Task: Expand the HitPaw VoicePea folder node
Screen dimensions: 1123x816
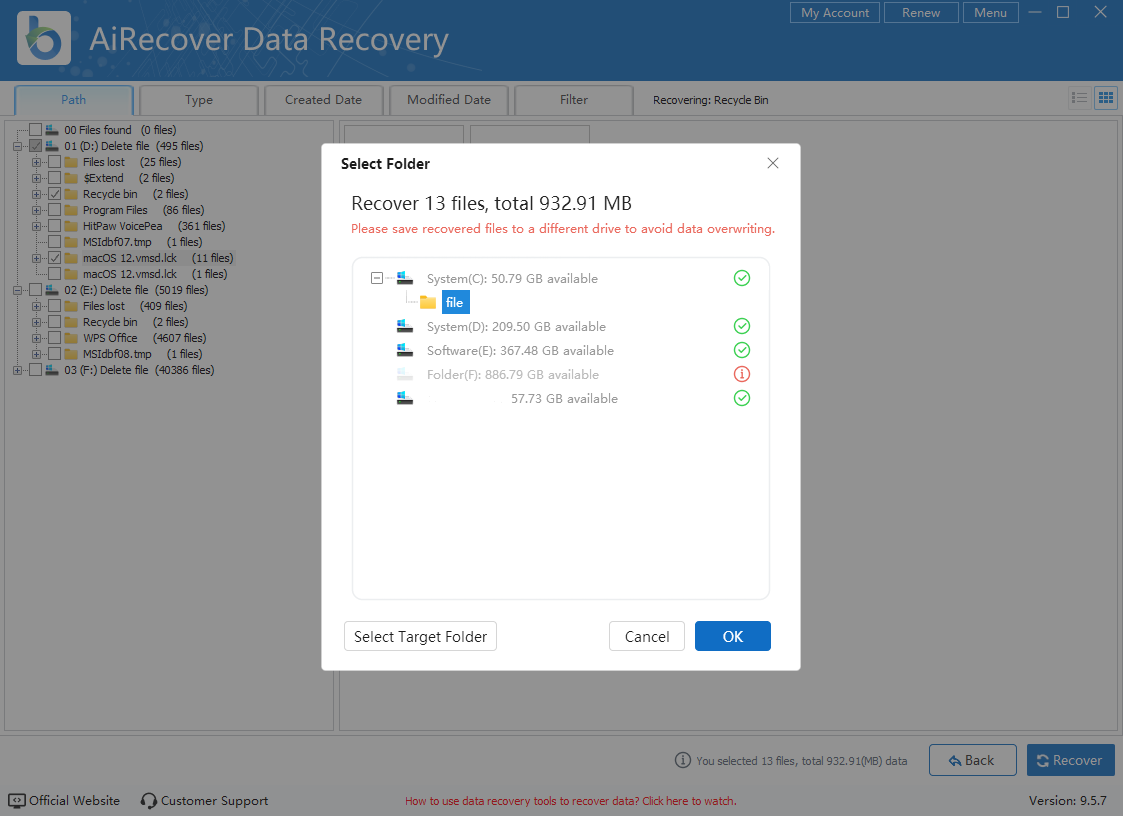Action: tap(36, 226)
